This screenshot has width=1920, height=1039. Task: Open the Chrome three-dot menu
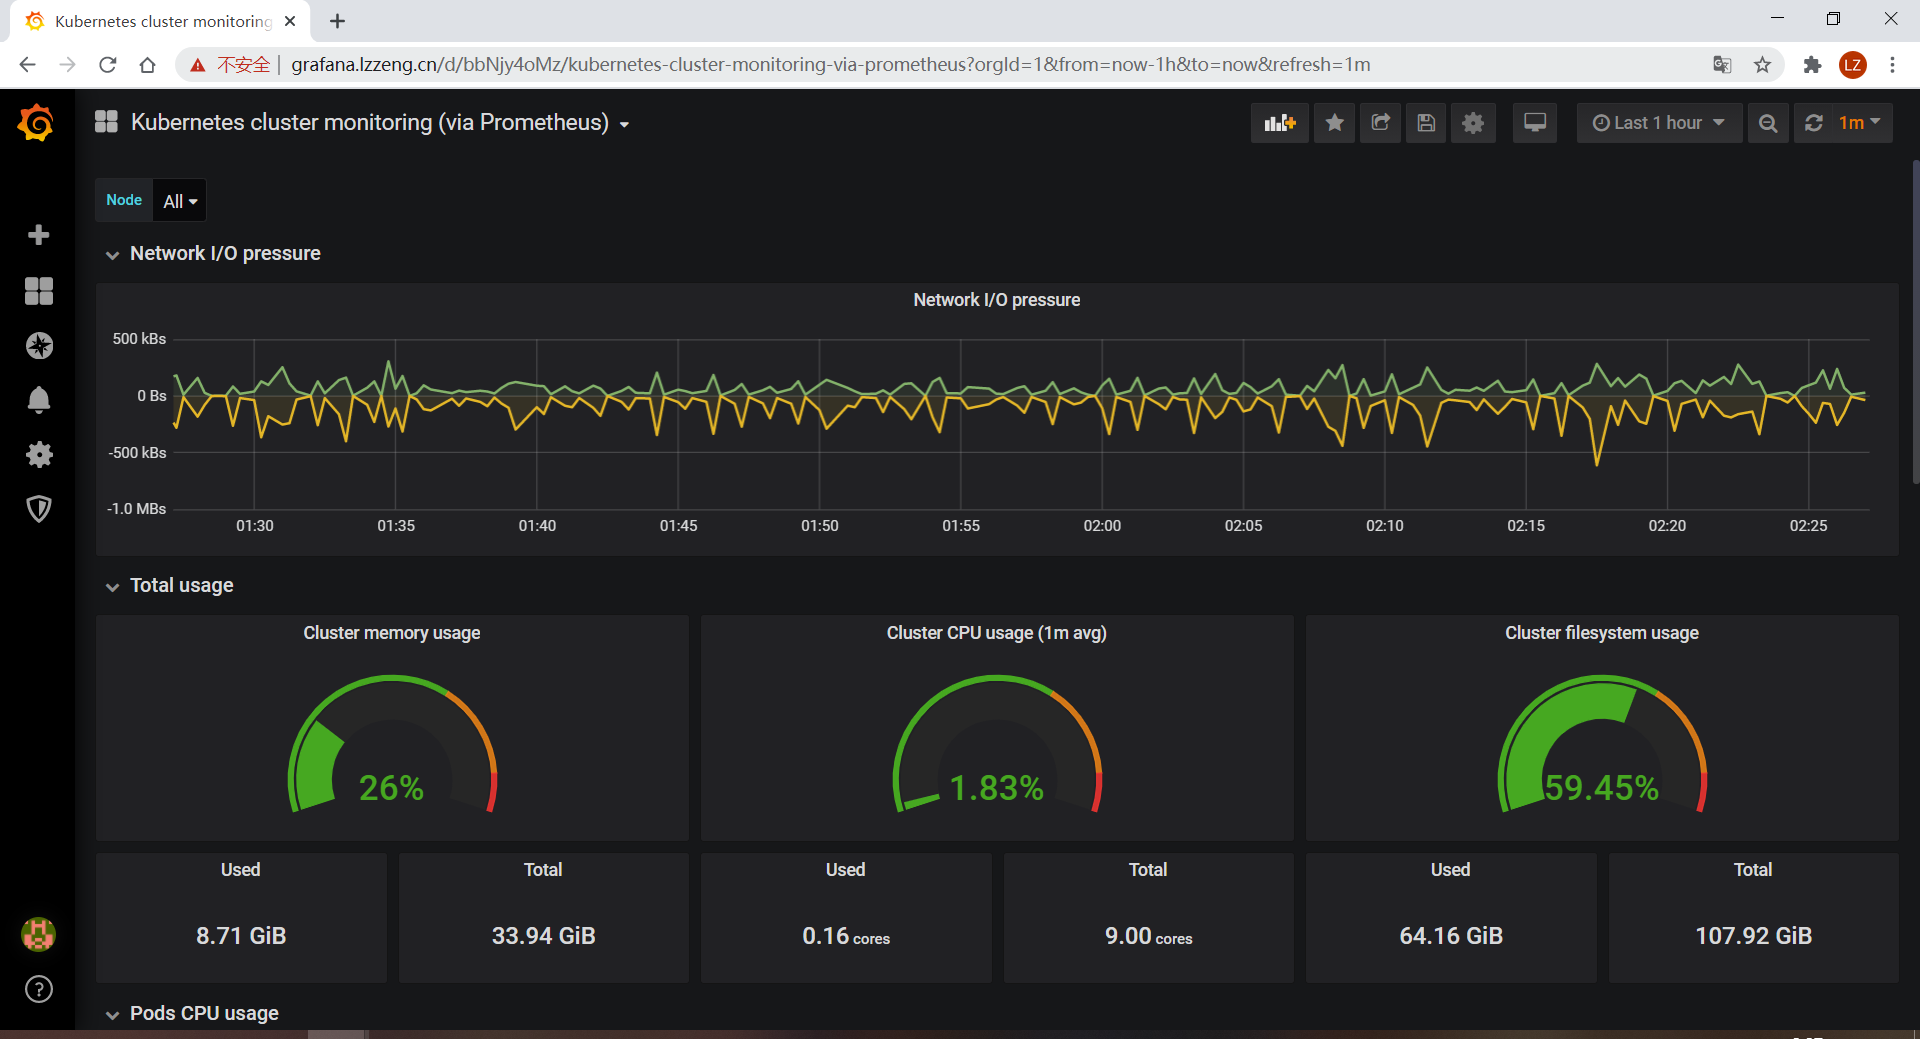click(1892, 65)
